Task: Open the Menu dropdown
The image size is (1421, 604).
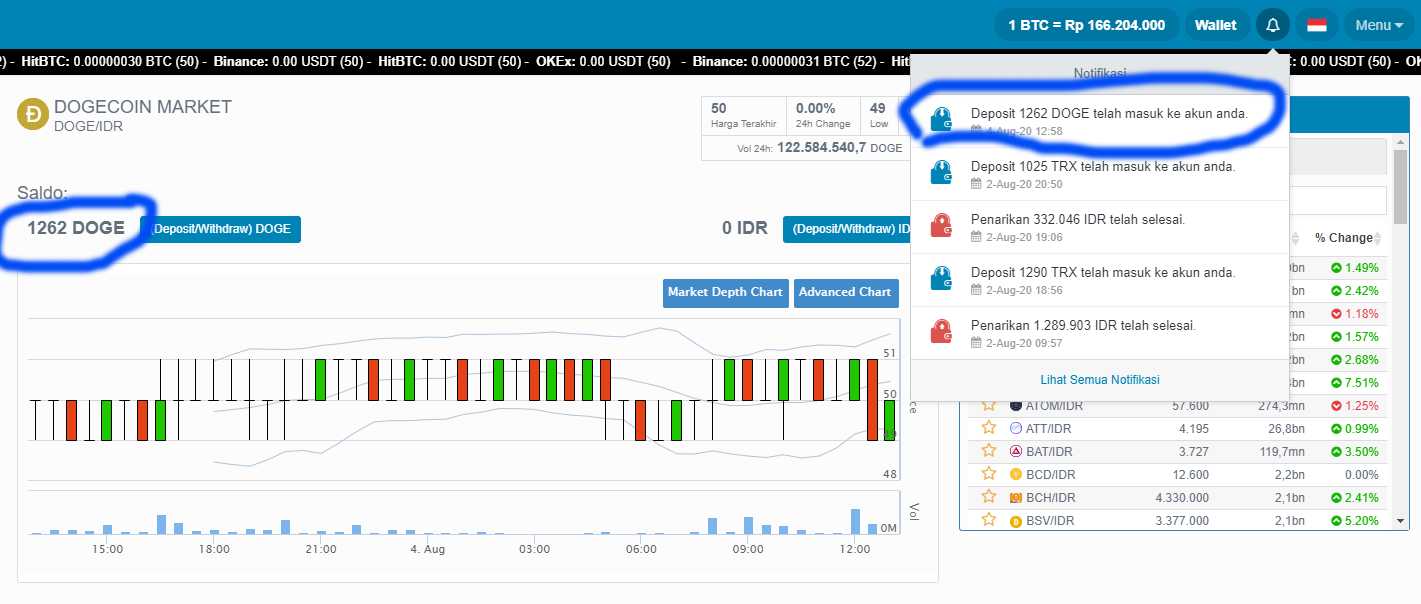Action: click(x=1380, y=25)
